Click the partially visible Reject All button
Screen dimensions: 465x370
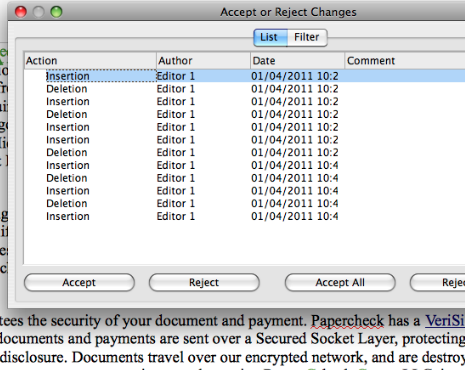(438, 282)
